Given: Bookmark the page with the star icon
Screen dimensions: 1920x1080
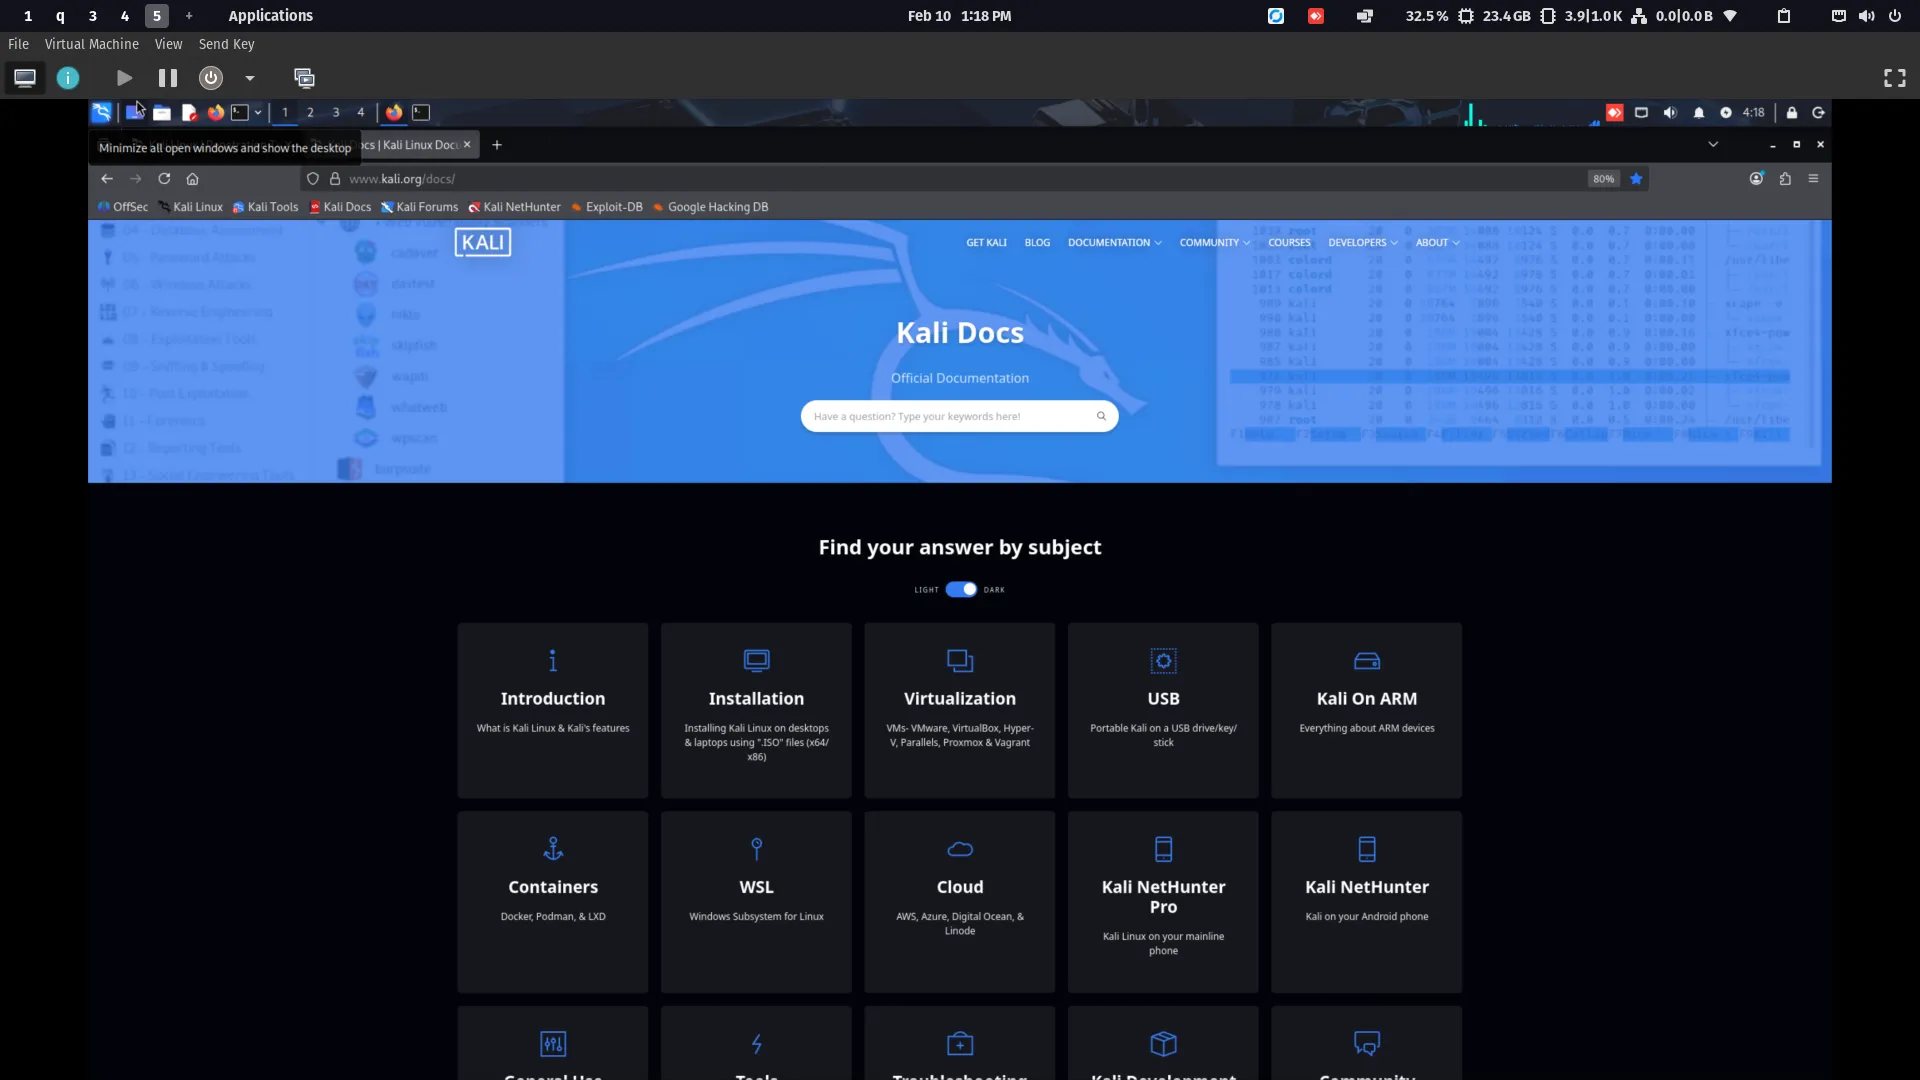Looking at the screenshot, I should pos(1636,178).
